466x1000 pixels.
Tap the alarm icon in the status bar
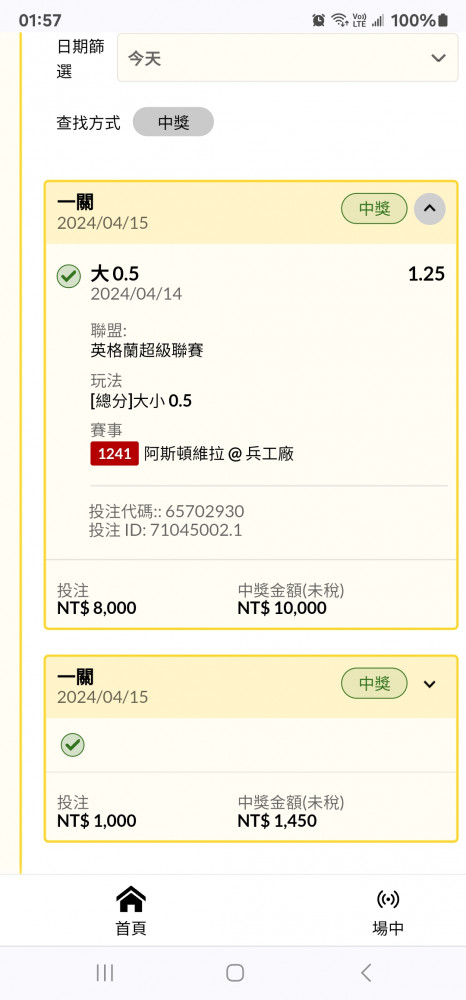[x=318, y=20]
